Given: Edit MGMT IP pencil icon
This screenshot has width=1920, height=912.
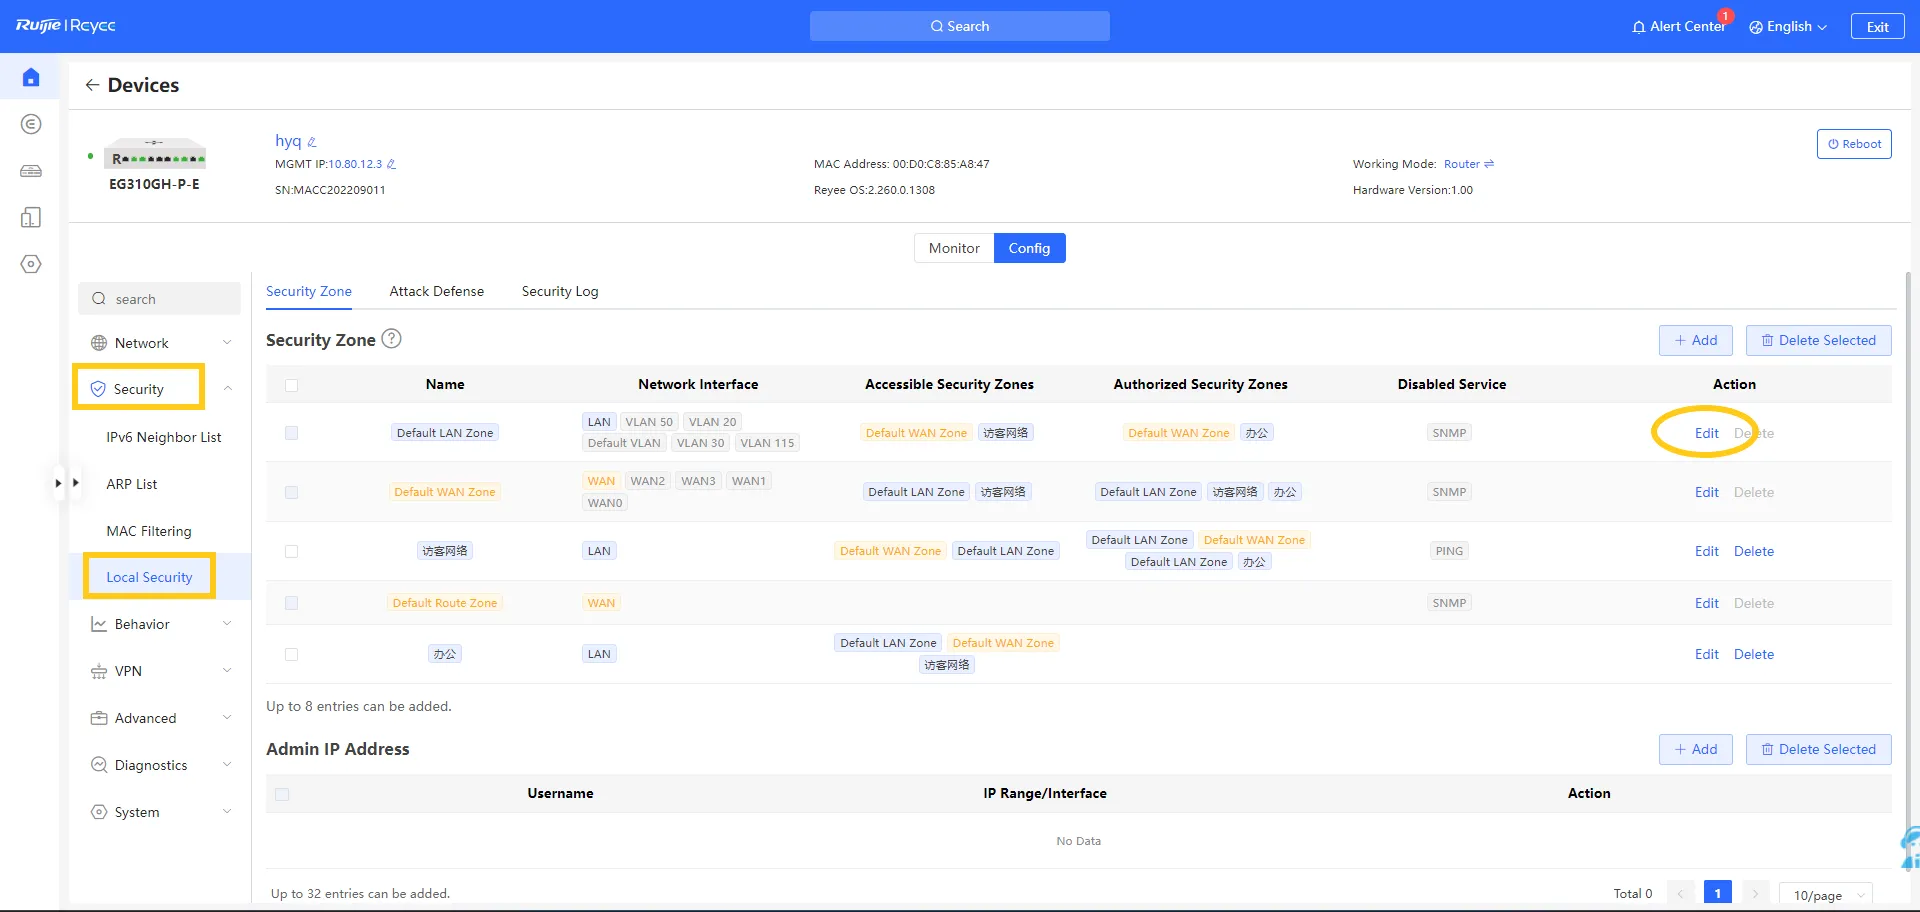Looking at the screenshot, I should pyautogui.click(x=391, y=164).
